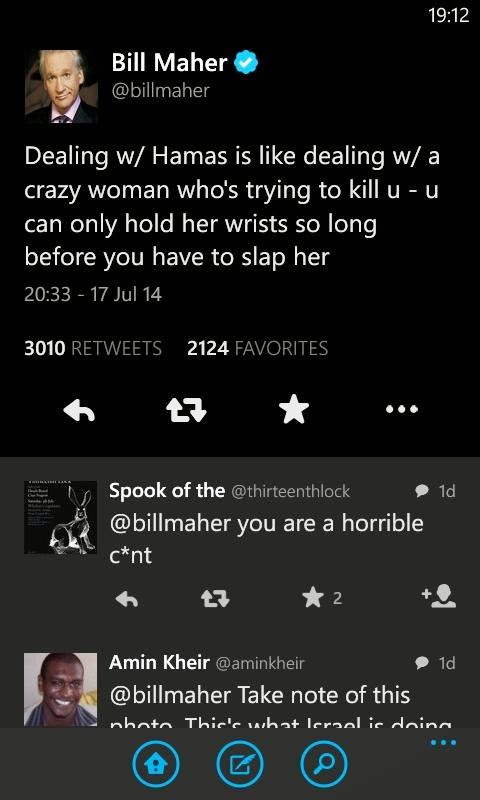The width and height of the screenshot is (480, 800).
Task: Open Spook of the's rabbit avatar
Action: [x=61, y=517]
